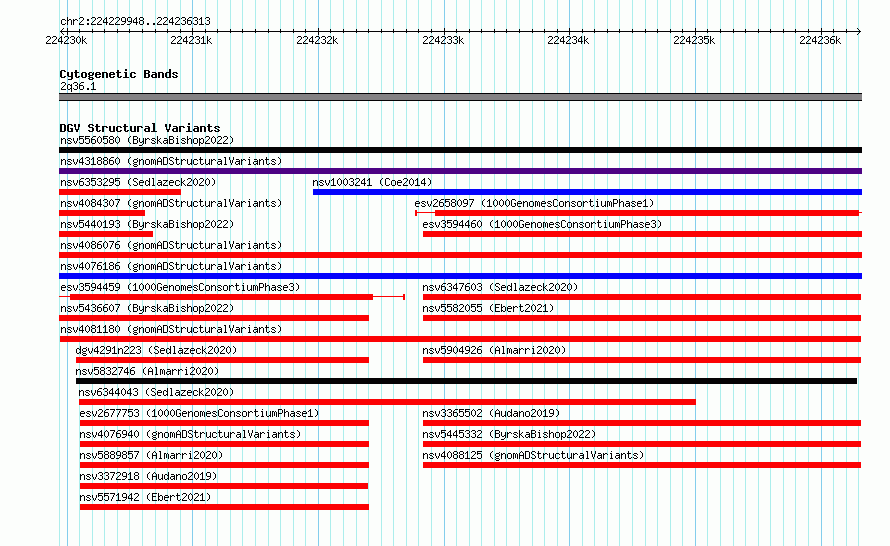
Task: Click nsv5582055 (Ebert2021) label
Action: pos(488,308)
